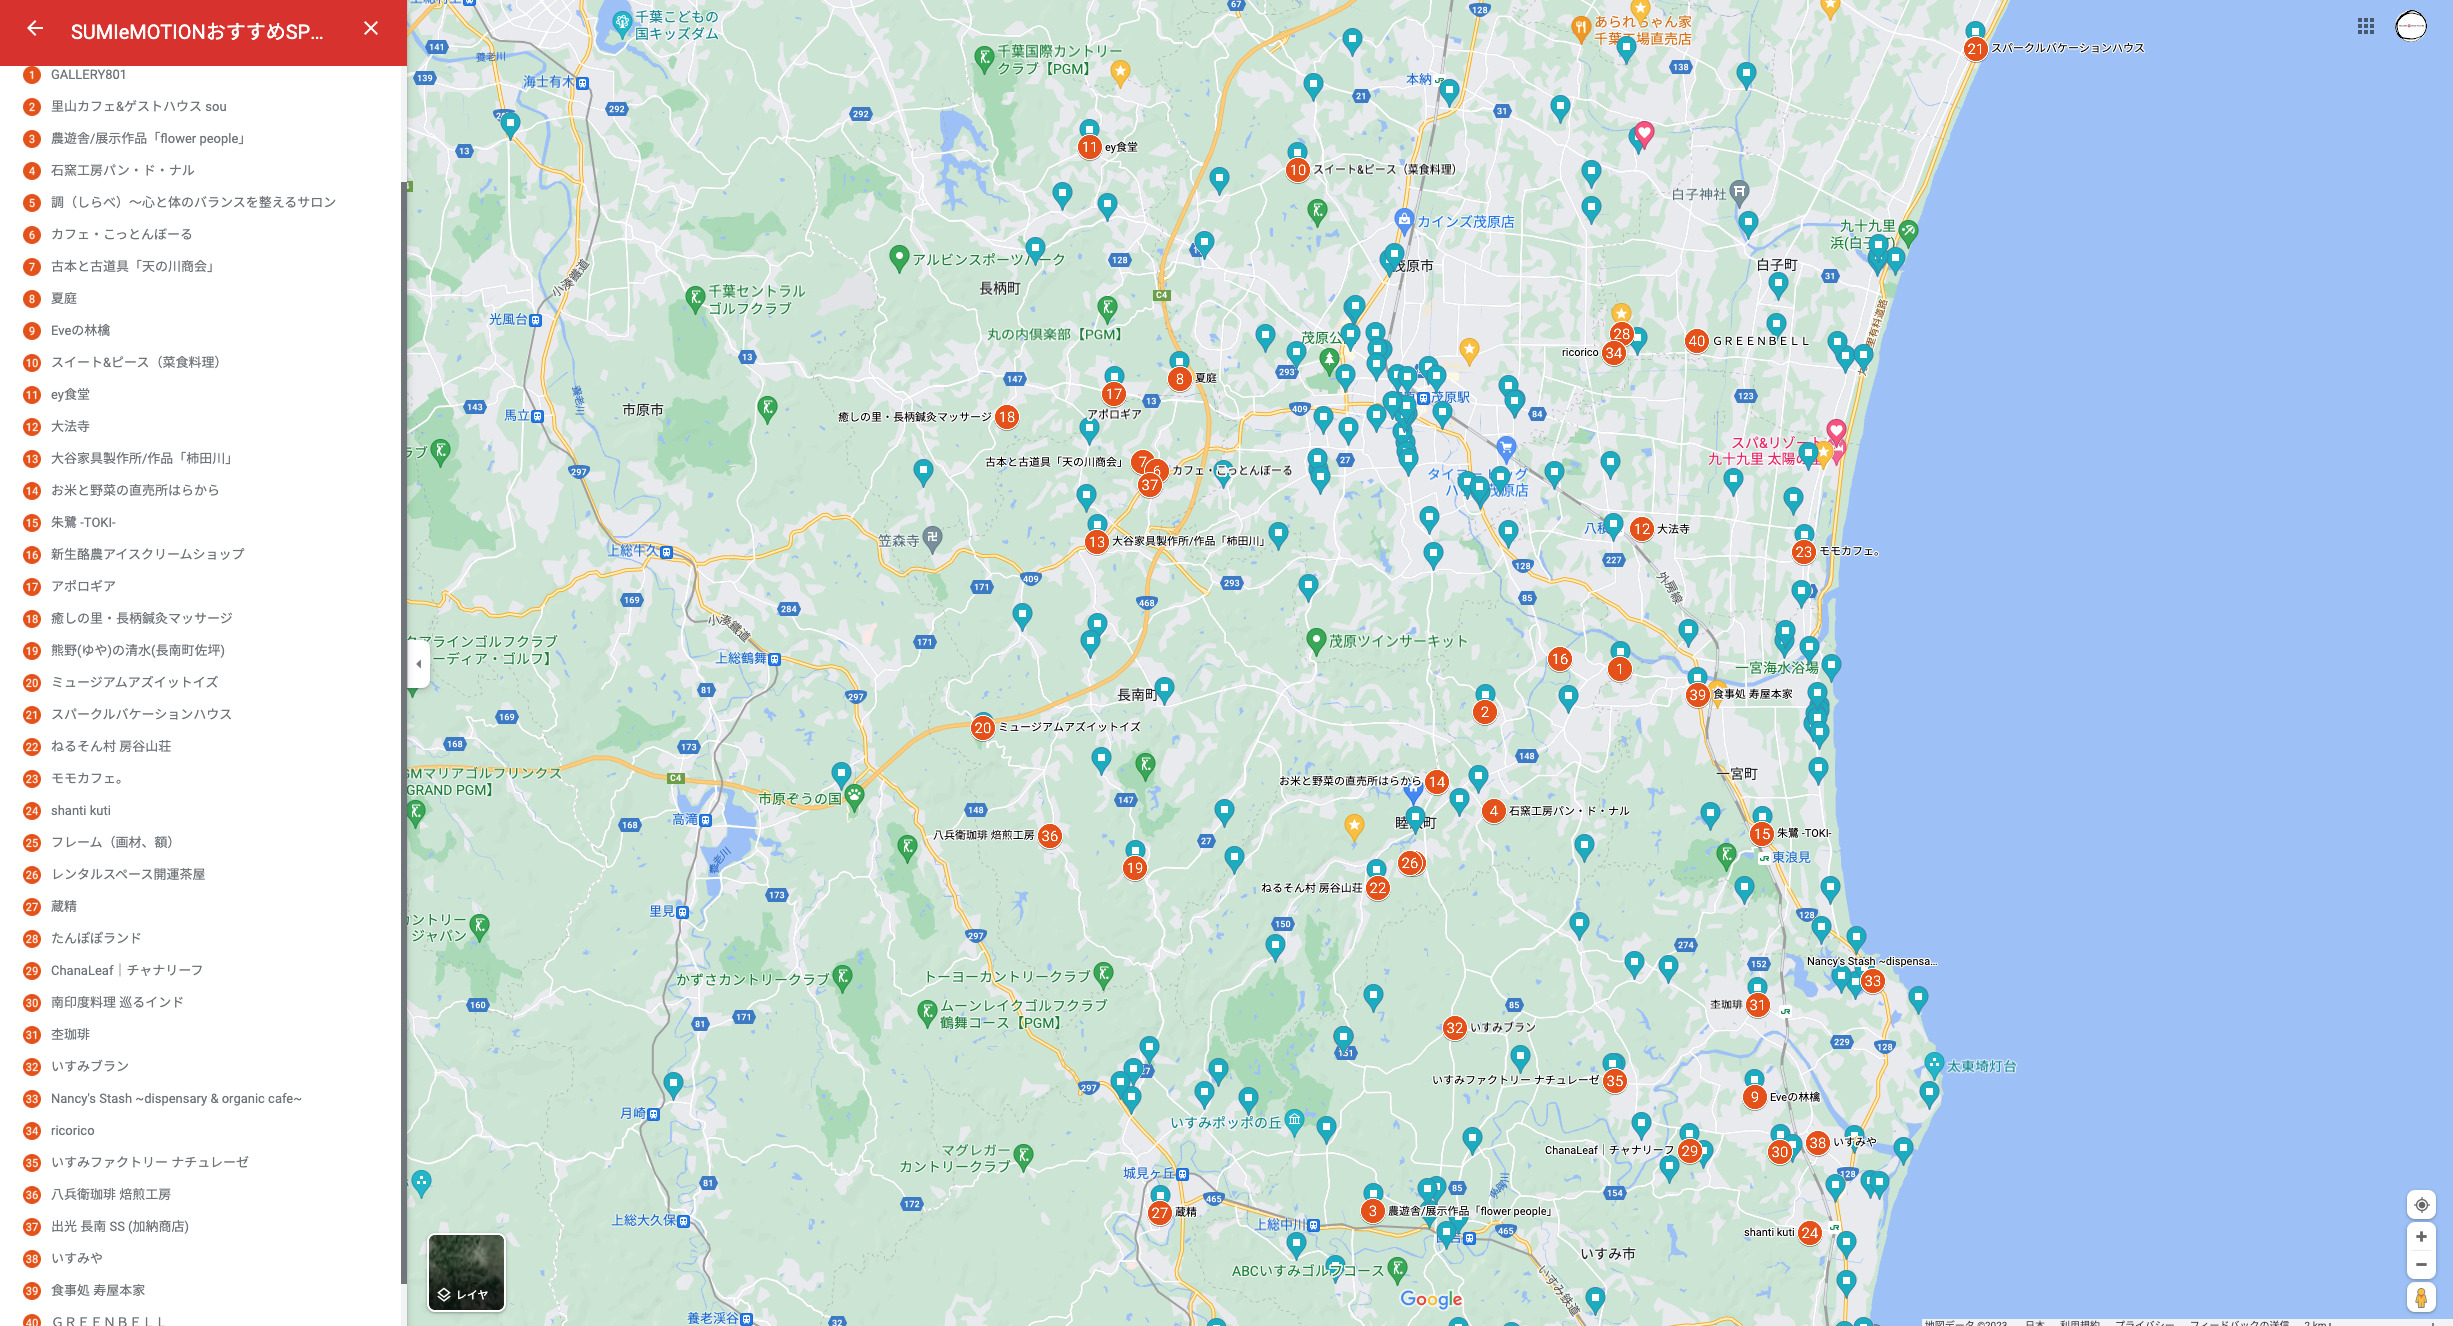Select the Street View pegman
This screenshot has height=1326, width=2453.
coord(2421,1298)
